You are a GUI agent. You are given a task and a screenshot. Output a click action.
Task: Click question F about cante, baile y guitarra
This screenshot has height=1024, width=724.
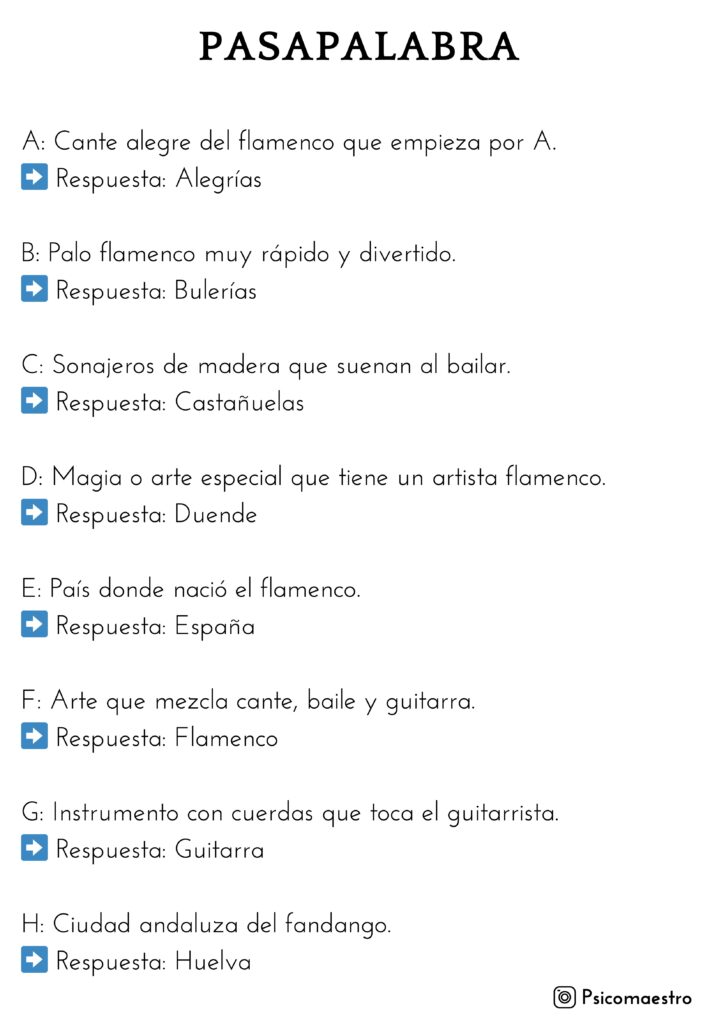point(248,702)
